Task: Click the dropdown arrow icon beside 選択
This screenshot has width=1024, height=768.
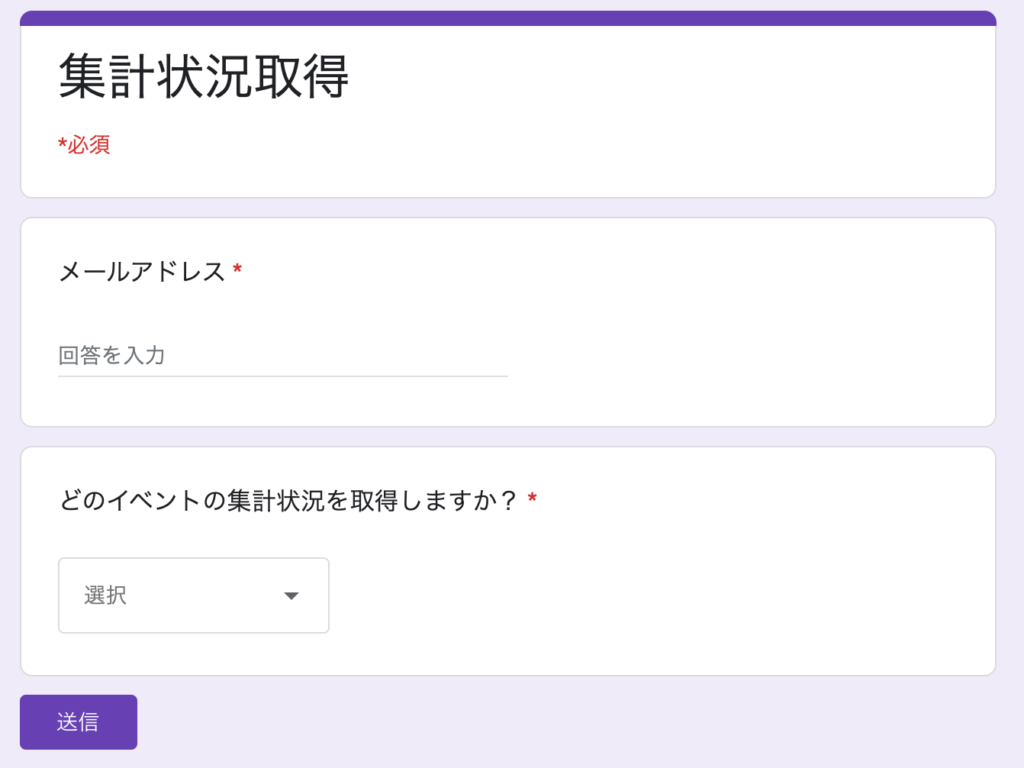Action: (291, 596)
